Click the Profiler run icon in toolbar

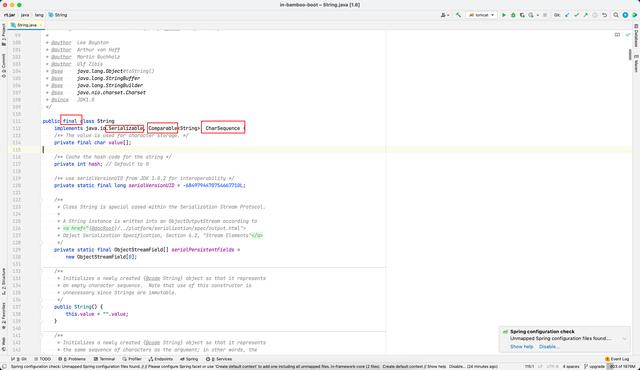(x=532, y=15)
